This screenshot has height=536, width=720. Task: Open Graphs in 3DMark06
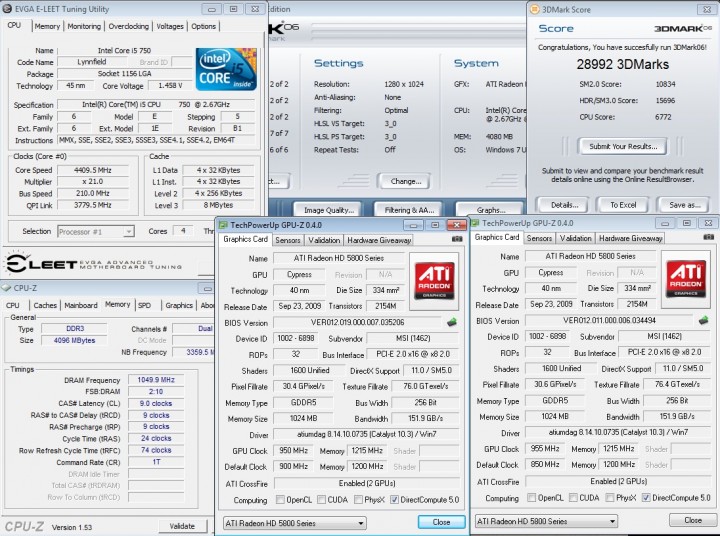click(491, 210)
